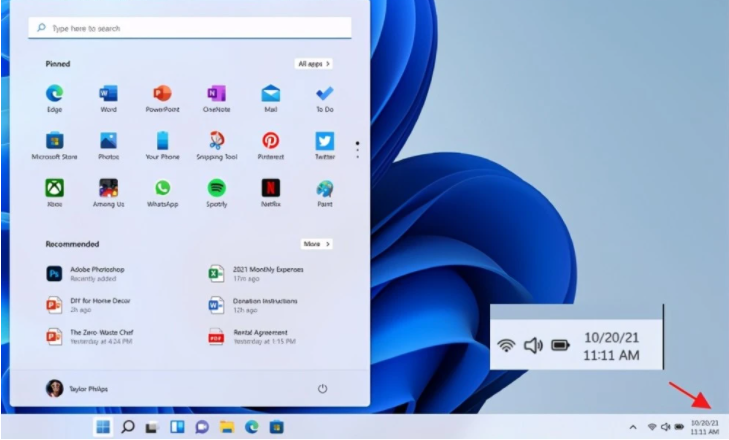Screen dimensions: 729x440
Task: Open the Snipping Tool app
Action: [216, 141]
